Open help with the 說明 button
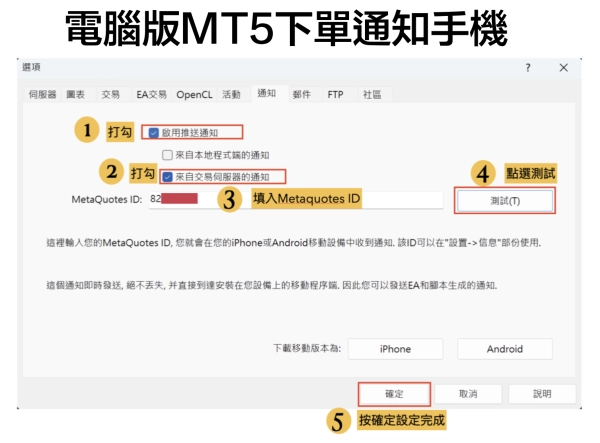Viewport: 600px width, 443px height. tap(541, 393)
